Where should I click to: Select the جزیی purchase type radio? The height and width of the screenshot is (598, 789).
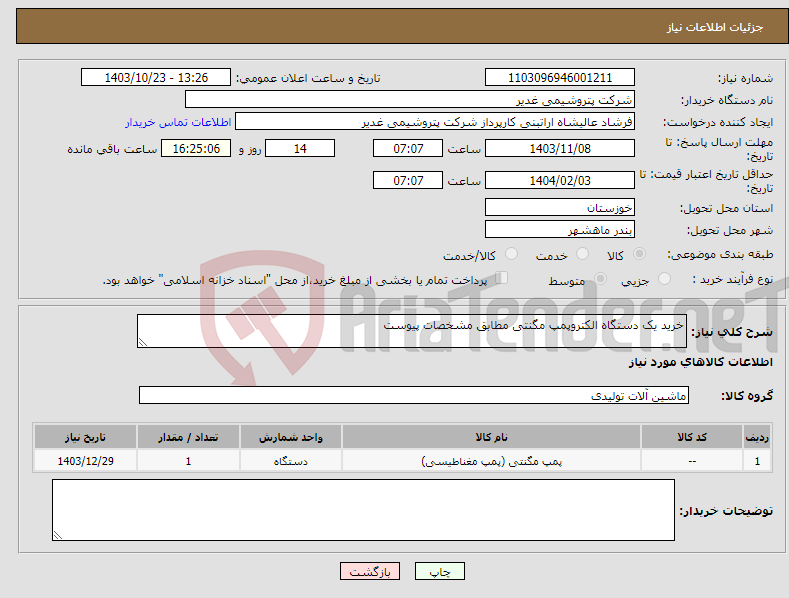tap(664, 278)
